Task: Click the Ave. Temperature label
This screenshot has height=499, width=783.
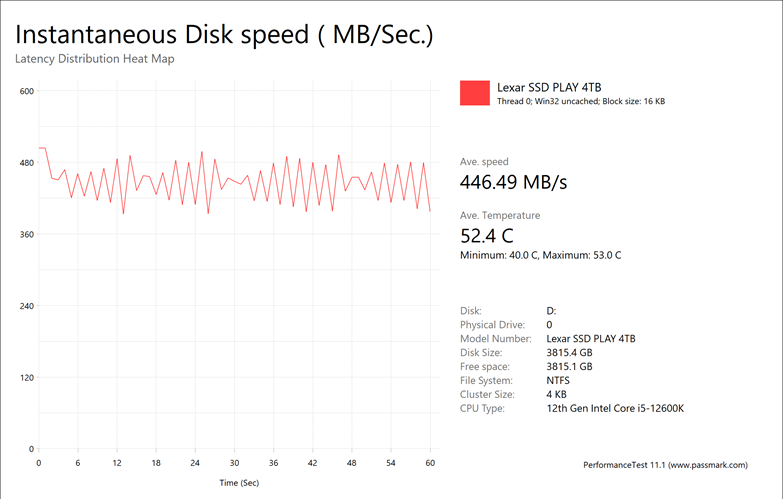Action: 500,215
